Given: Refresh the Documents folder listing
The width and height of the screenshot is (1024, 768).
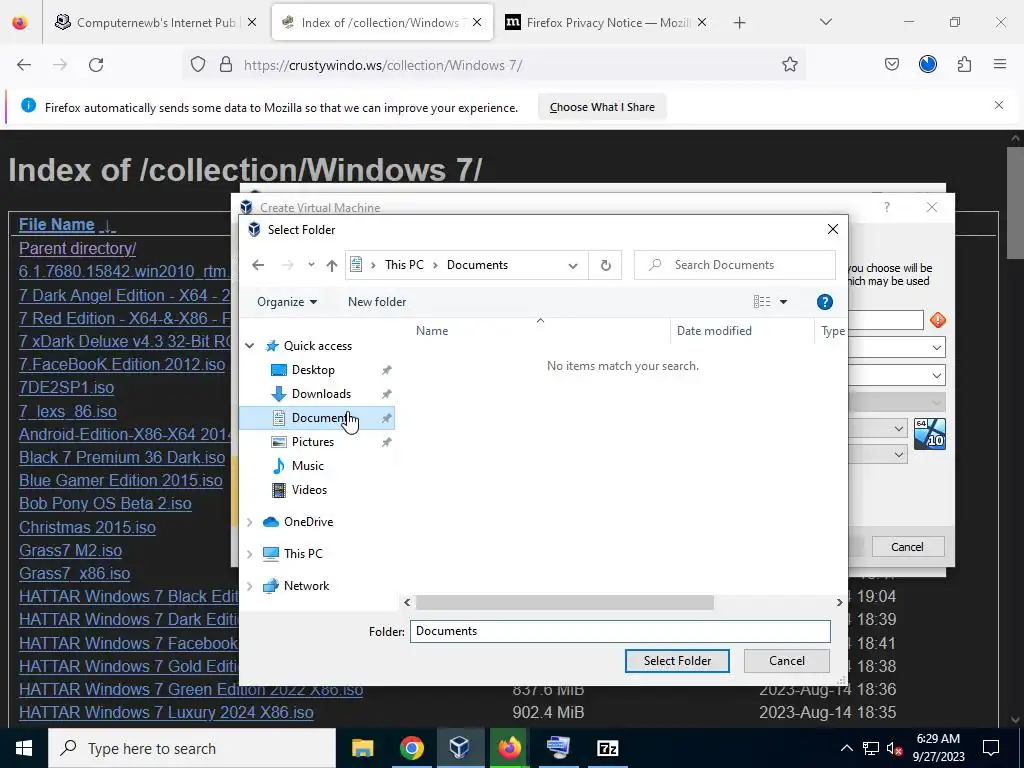Looking at the screenshot, I should point(605,265).
